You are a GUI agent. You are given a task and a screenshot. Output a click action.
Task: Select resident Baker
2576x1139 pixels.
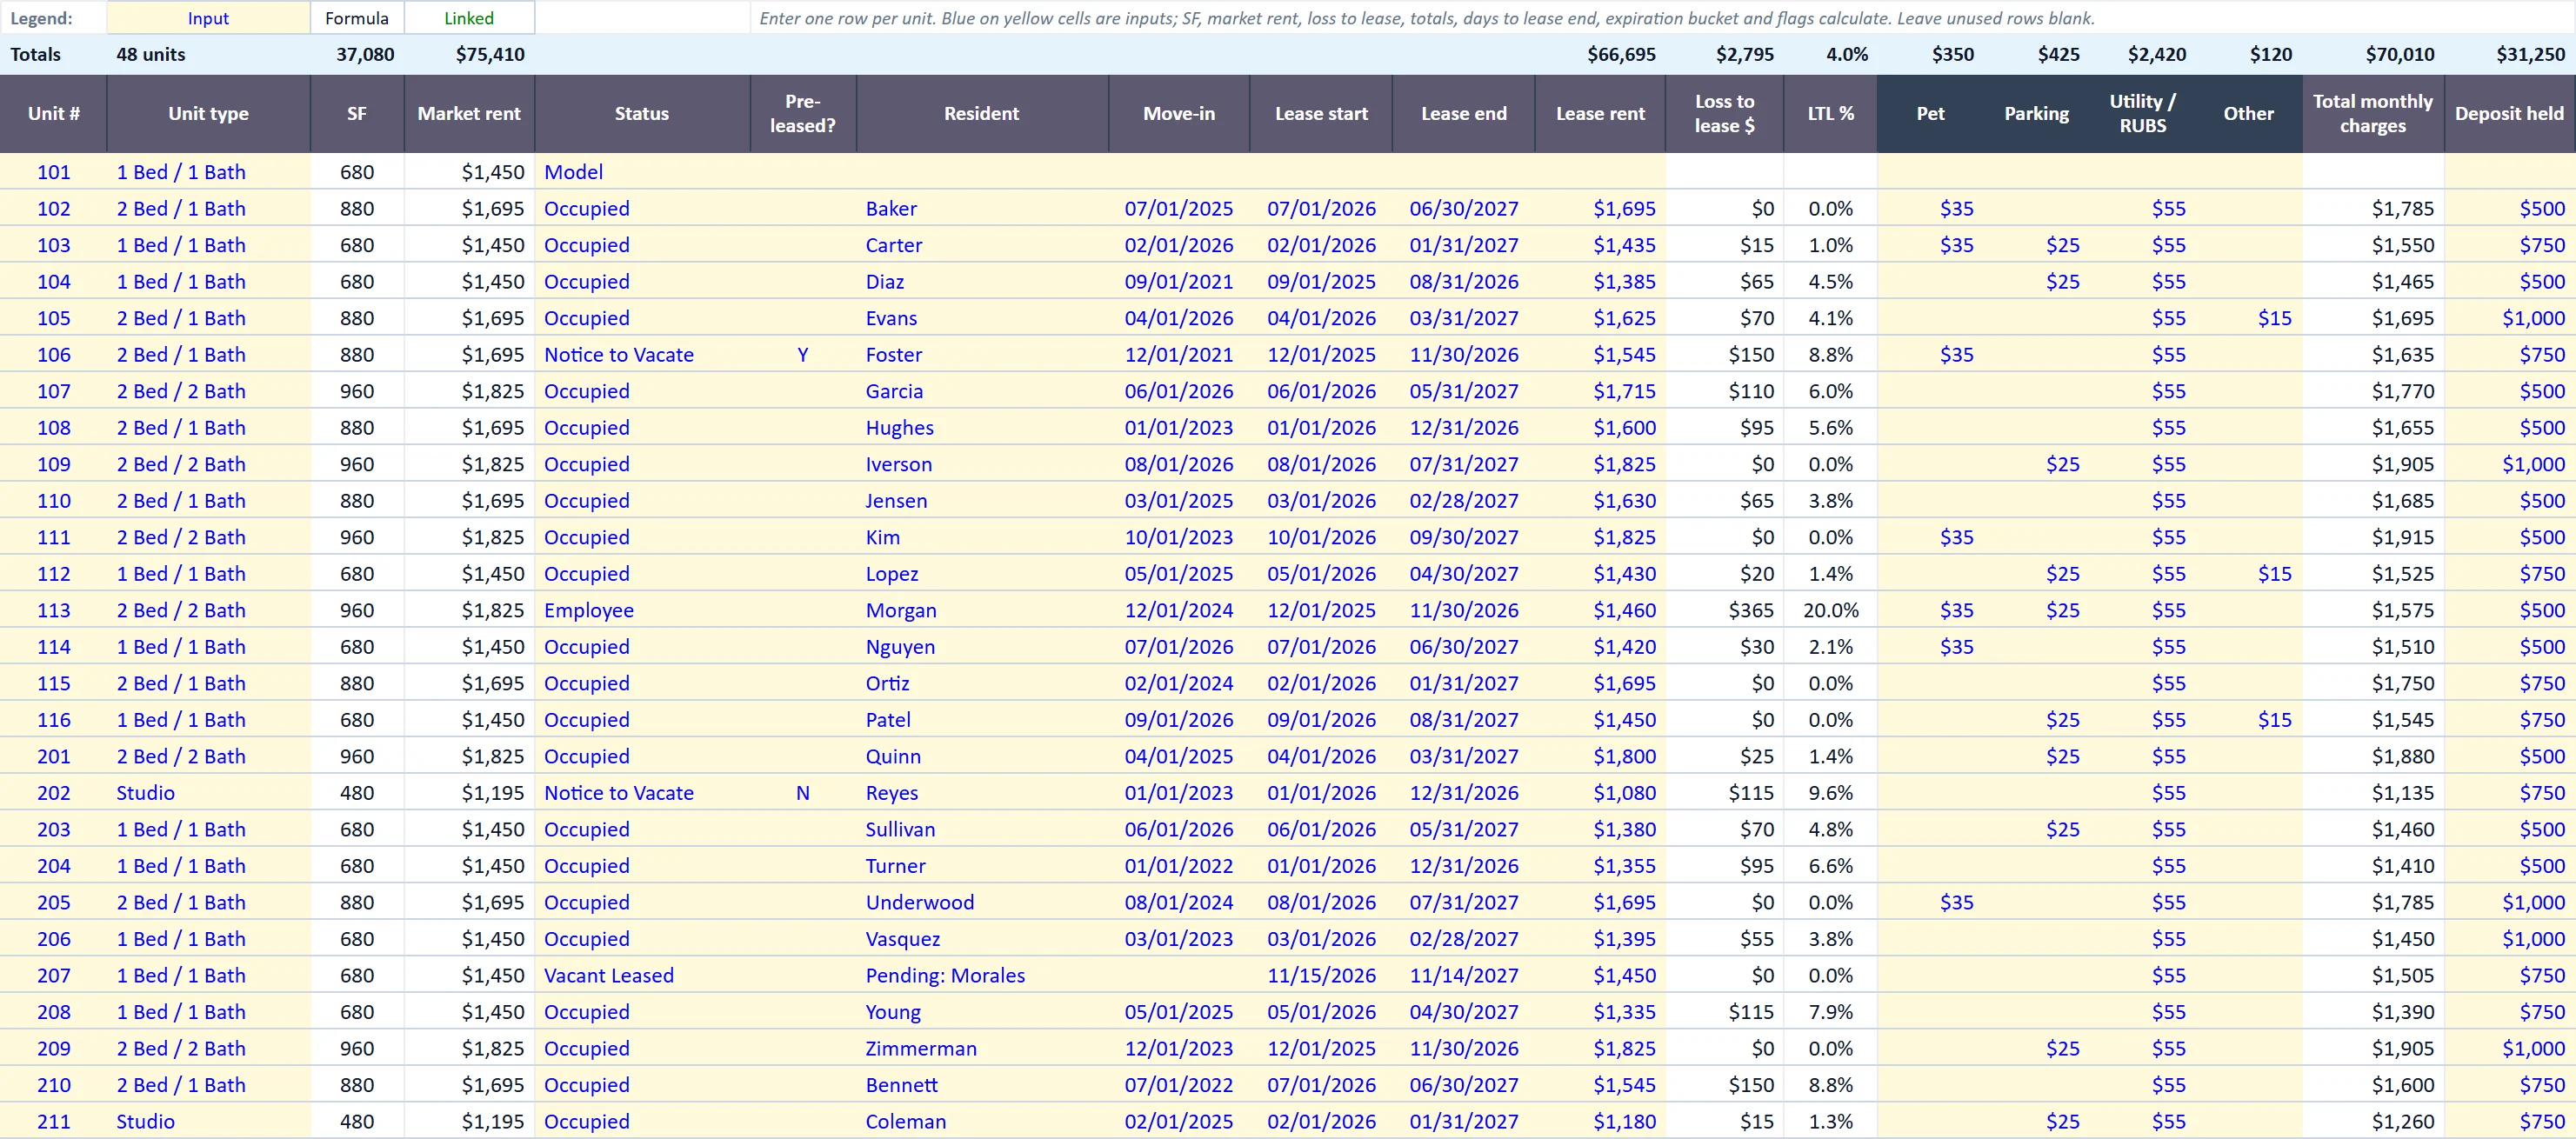click(x=982, y=209)
